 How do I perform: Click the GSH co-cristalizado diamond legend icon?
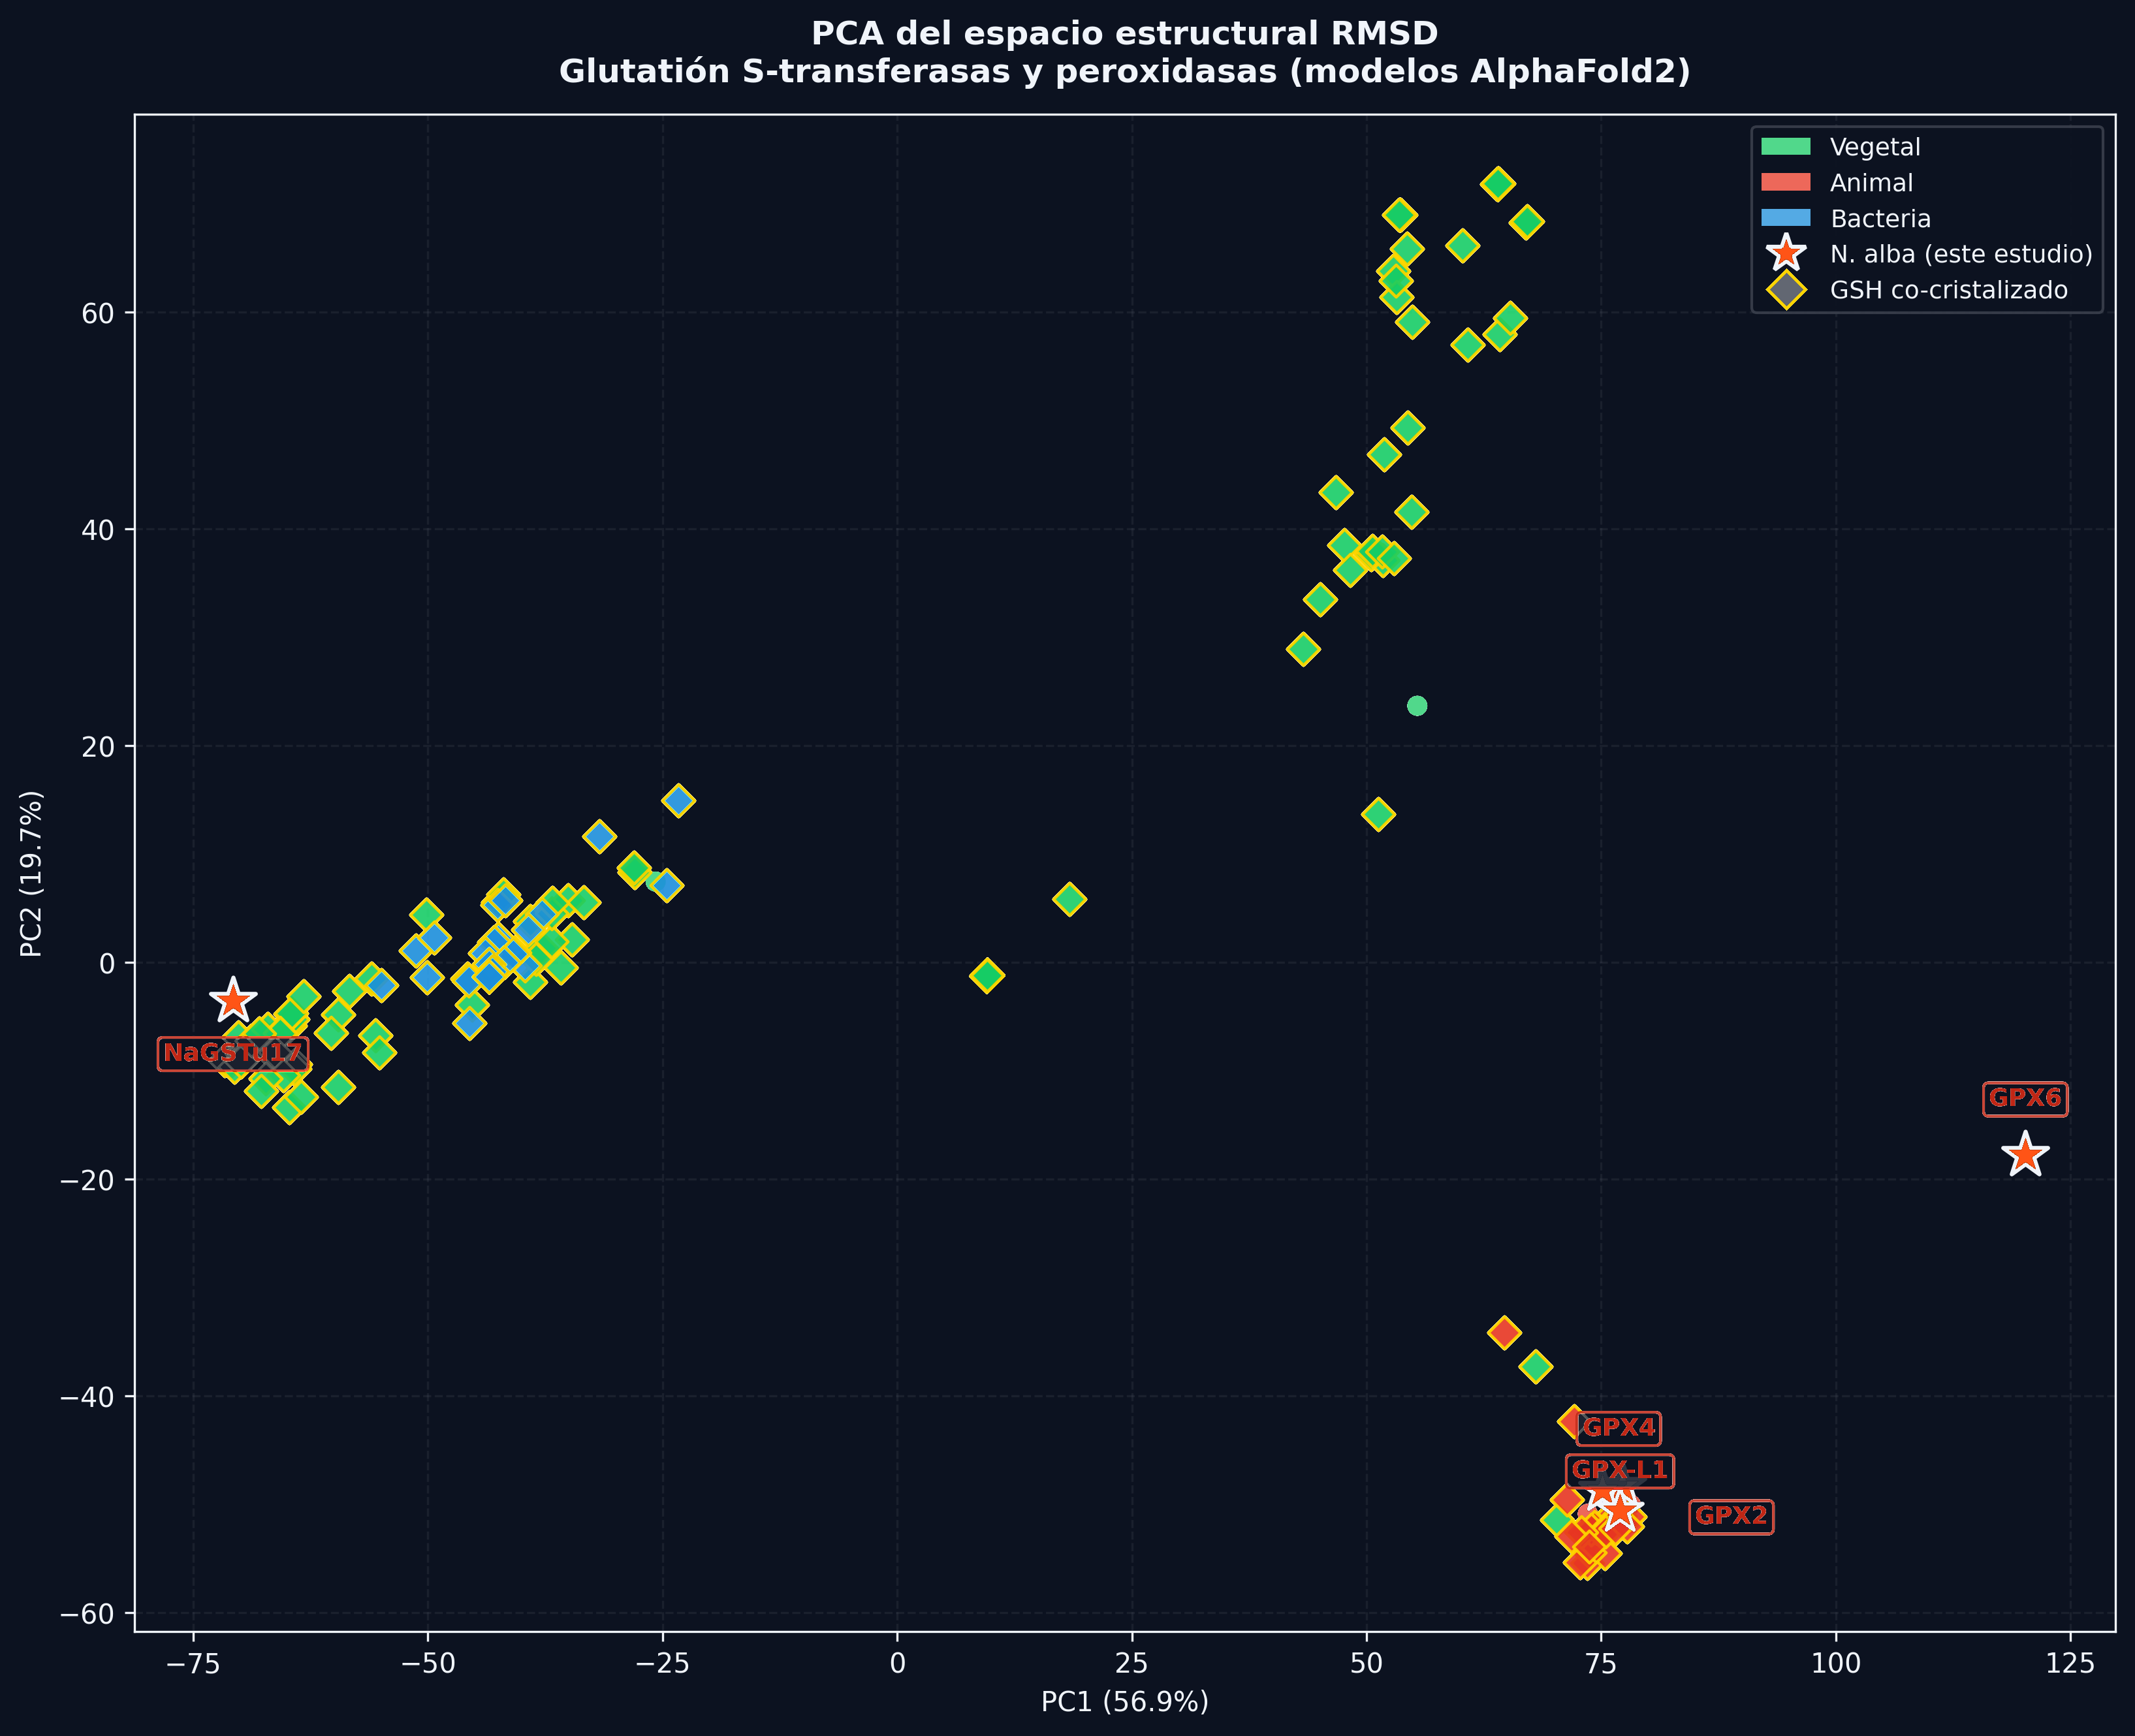pyautogui.click(x=1786, y=290)
